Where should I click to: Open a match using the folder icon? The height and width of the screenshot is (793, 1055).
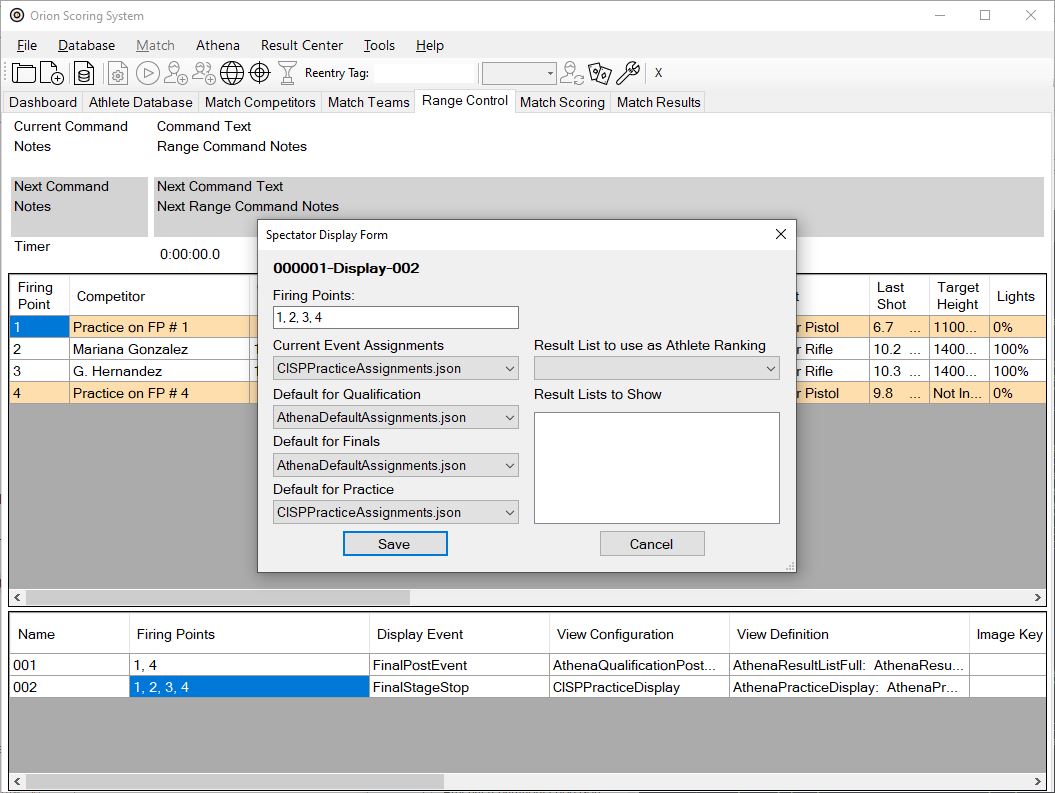coord(24,72)
